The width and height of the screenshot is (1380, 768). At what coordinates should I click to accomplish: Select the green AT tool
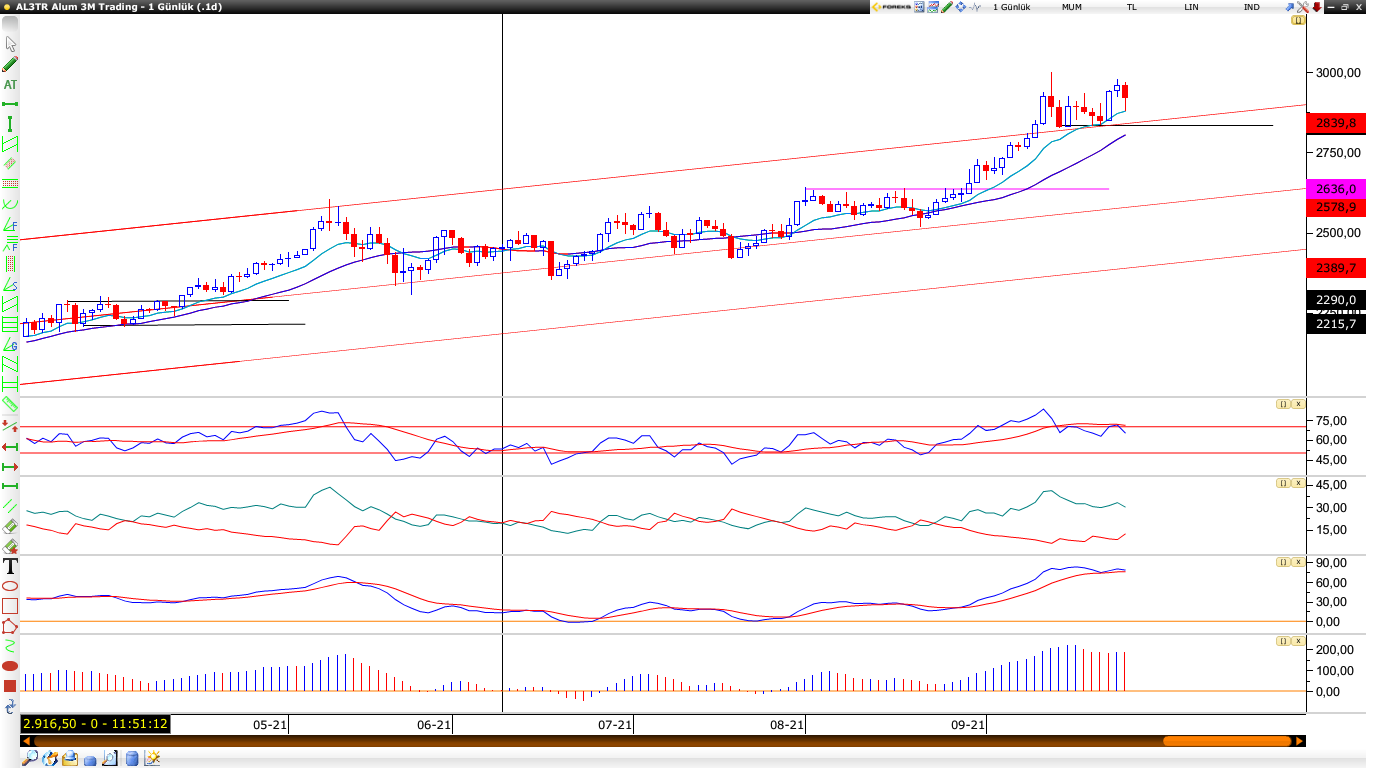coord(11,84)
